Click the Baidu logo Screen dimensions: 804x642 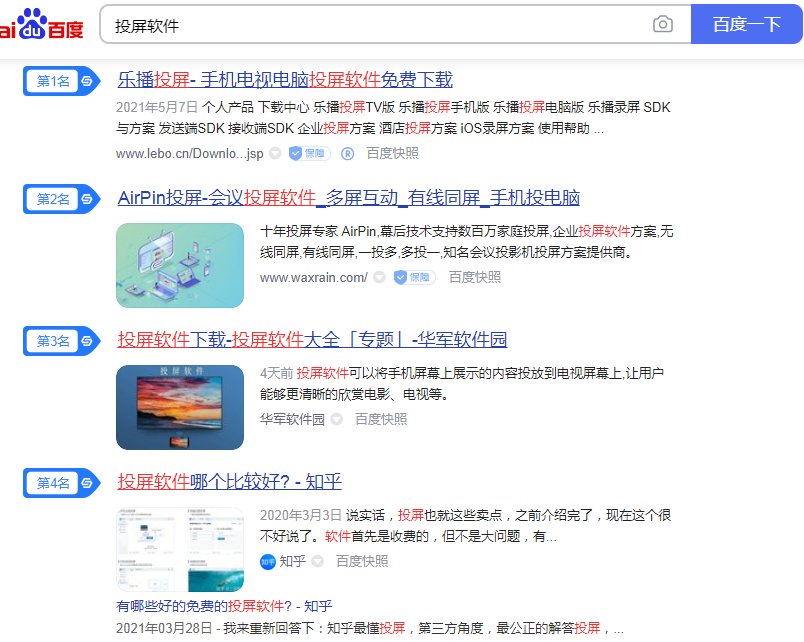coord(41,25)
